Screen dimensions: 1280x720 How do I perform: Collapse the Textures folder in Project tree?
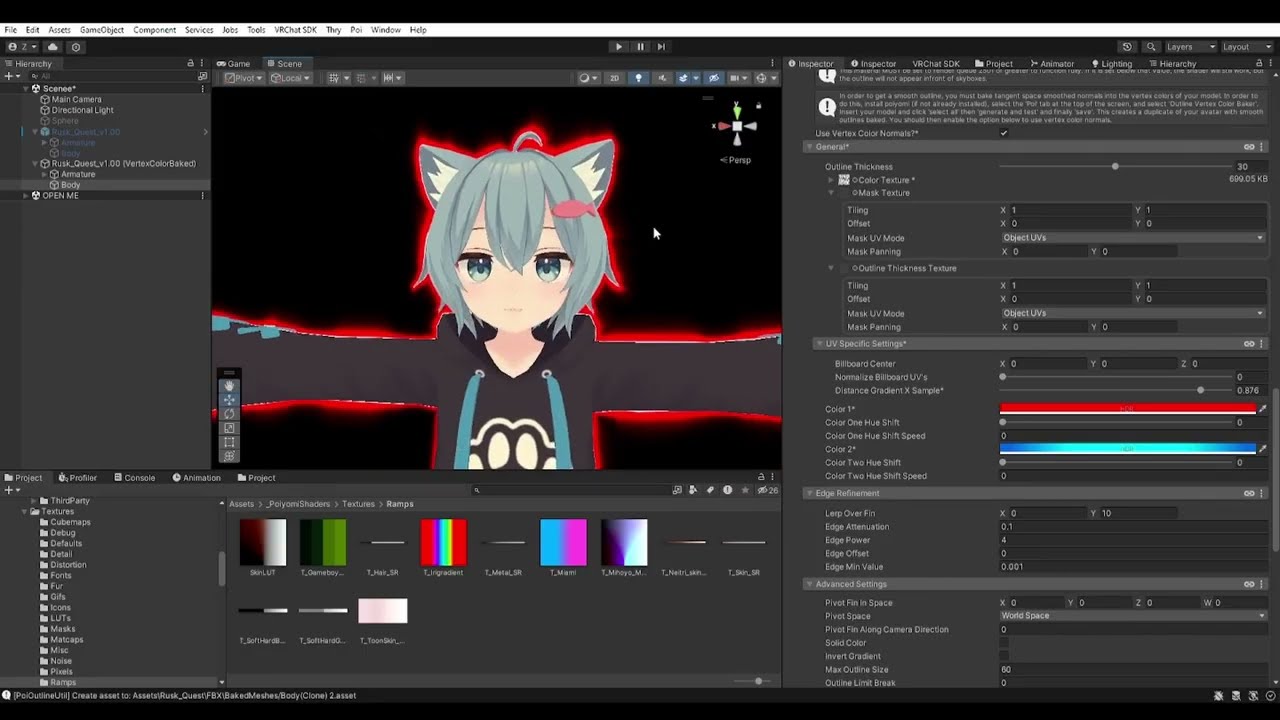point(24,511)
